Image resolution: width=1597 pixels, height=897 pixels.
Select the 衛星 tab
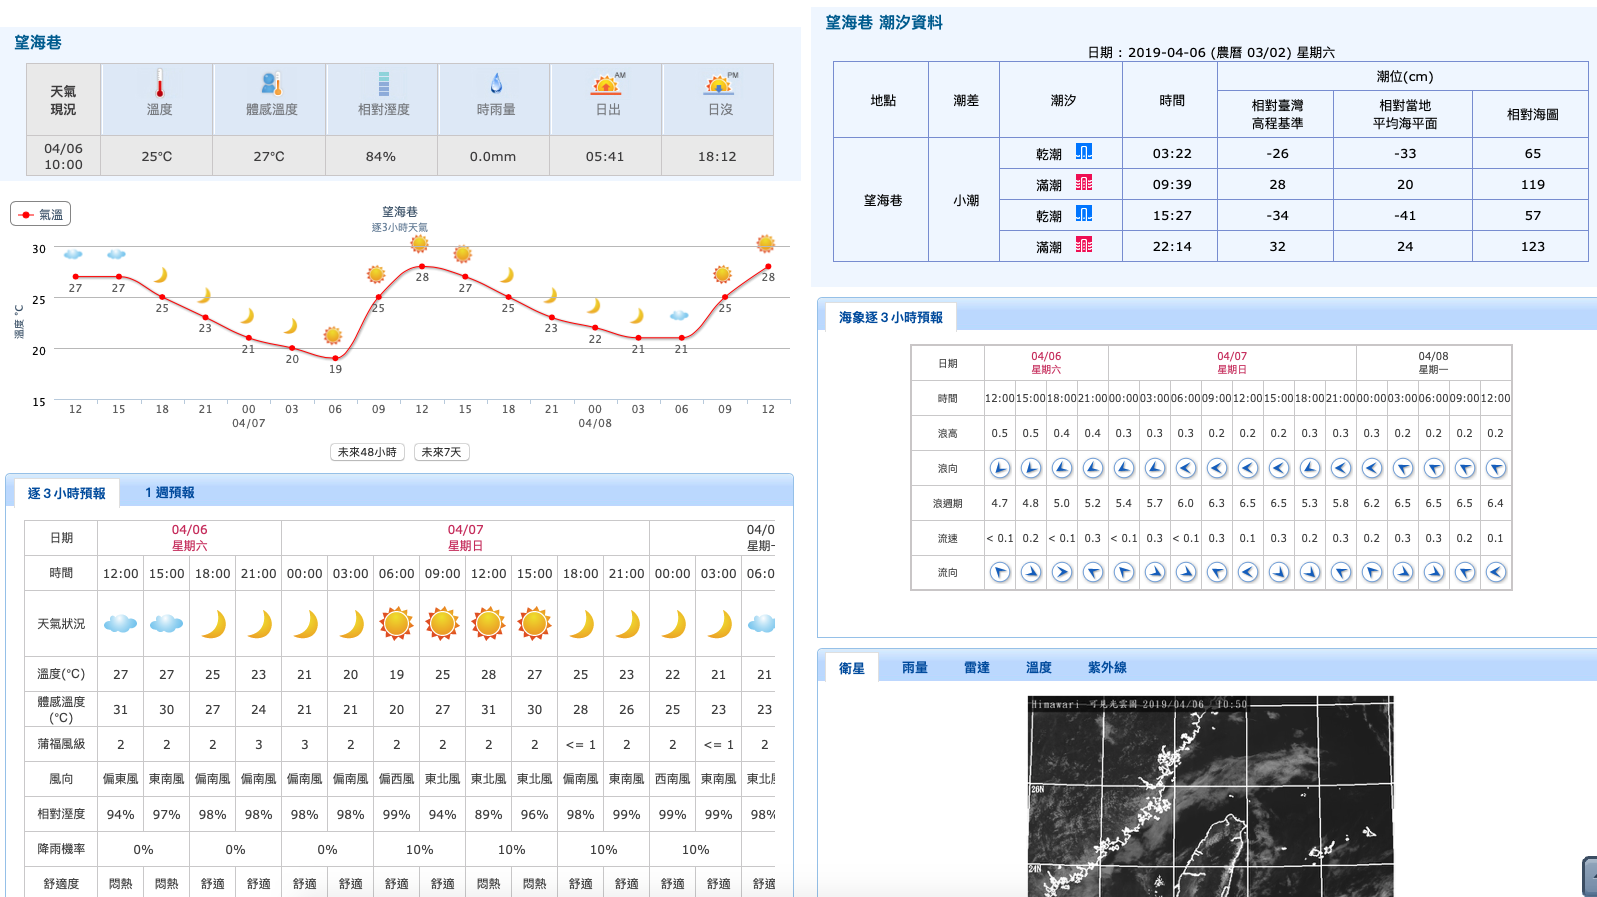tap(851, 668)
